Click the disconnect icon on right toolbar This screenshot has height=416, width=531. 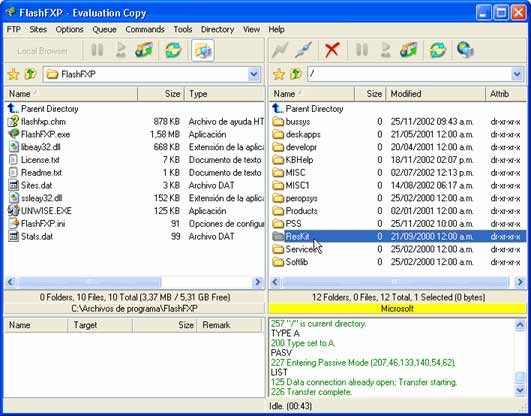[x=303, y=50]
